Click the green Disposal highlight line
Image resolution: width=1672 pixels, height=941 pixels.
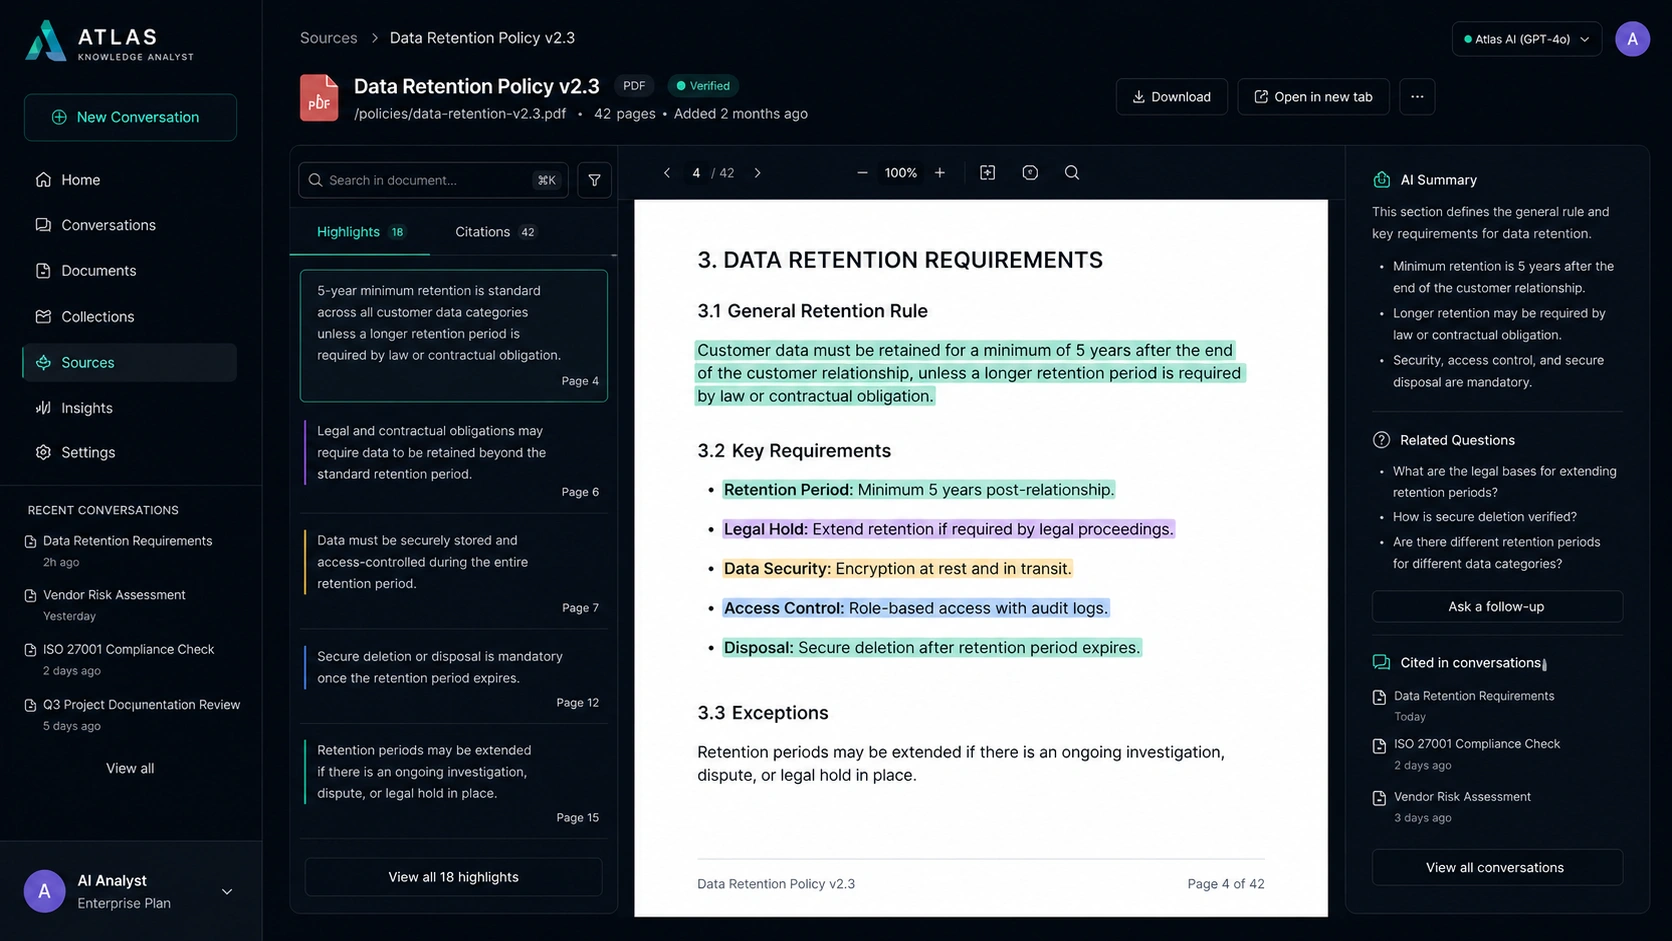coord(931,648)
